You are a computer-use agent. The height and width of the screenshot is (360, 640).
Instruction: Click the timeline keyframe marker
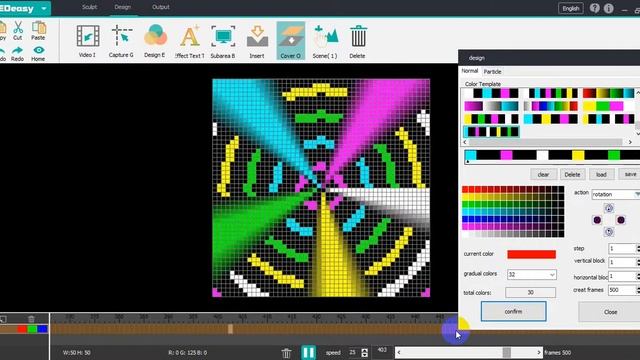point(230,329)
